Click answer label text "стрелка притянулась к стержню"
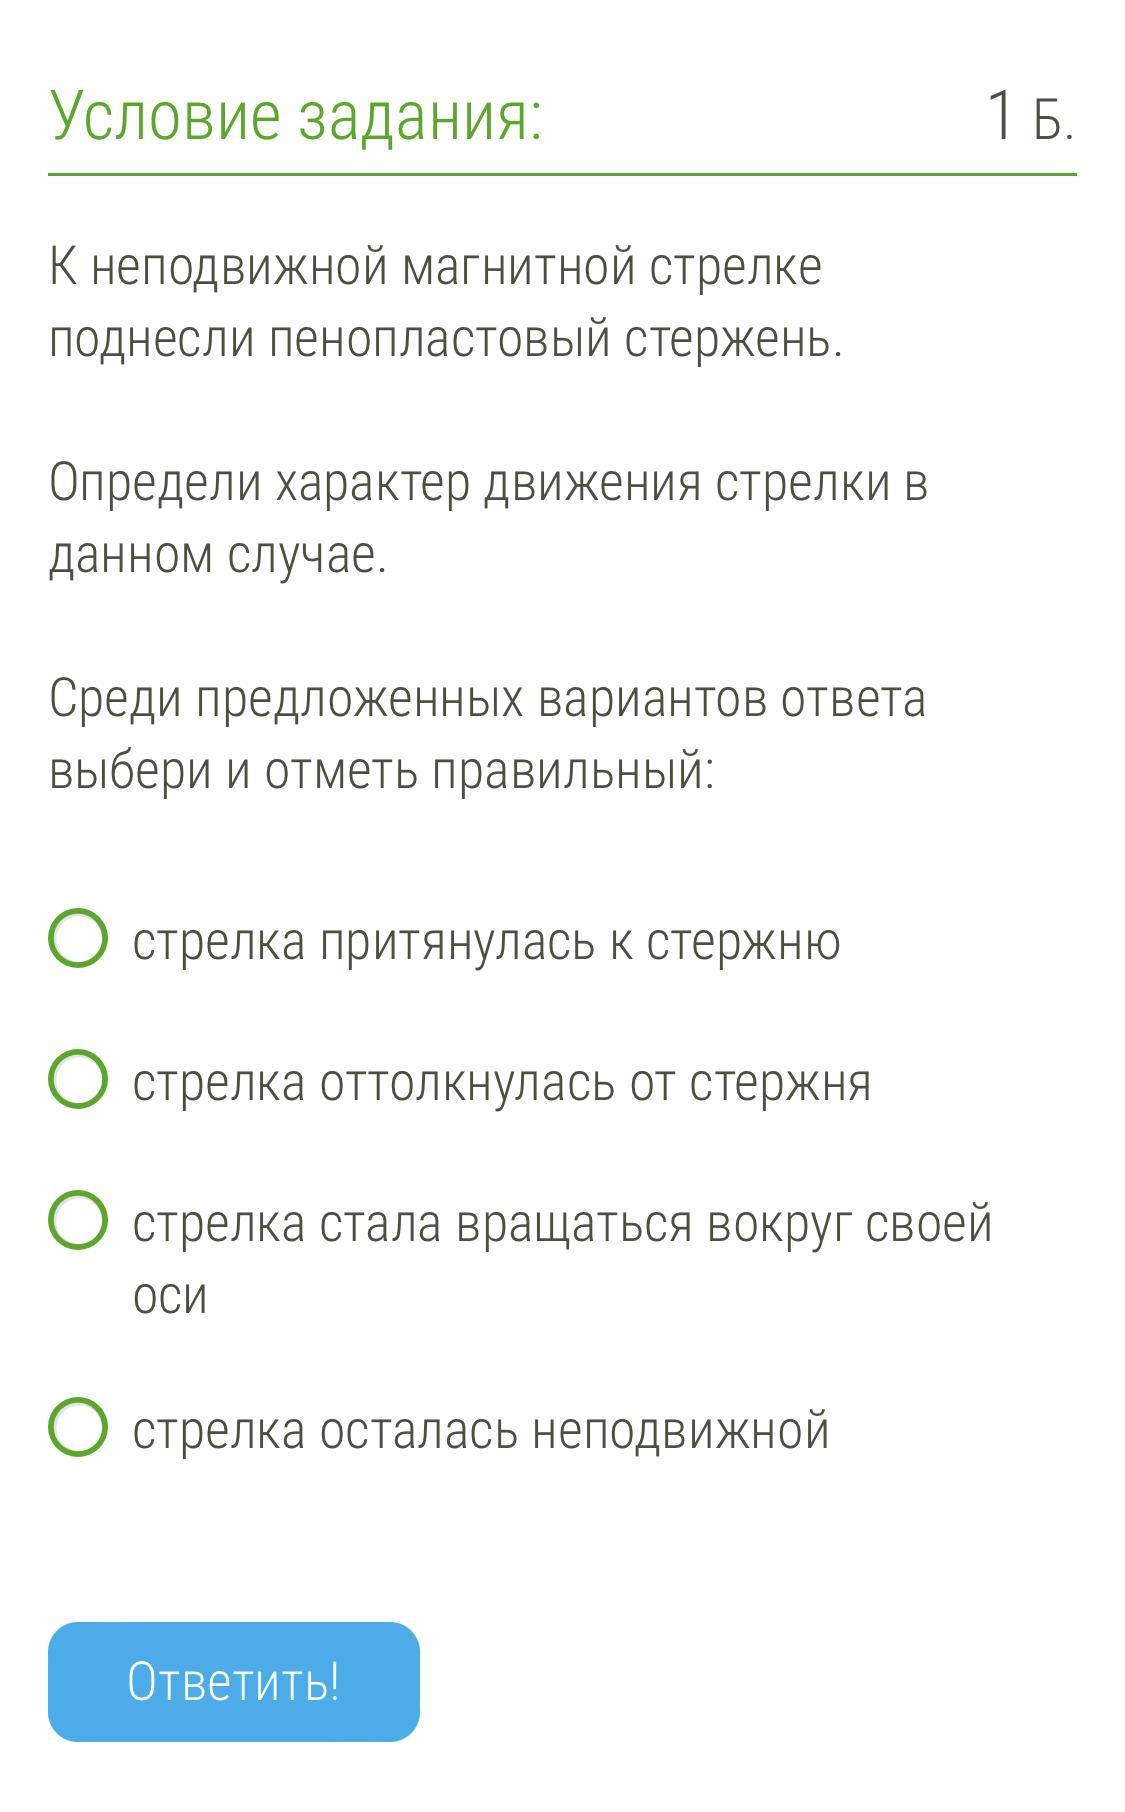This screenshot has width=1125, height=1812. (x=486, y=942)
